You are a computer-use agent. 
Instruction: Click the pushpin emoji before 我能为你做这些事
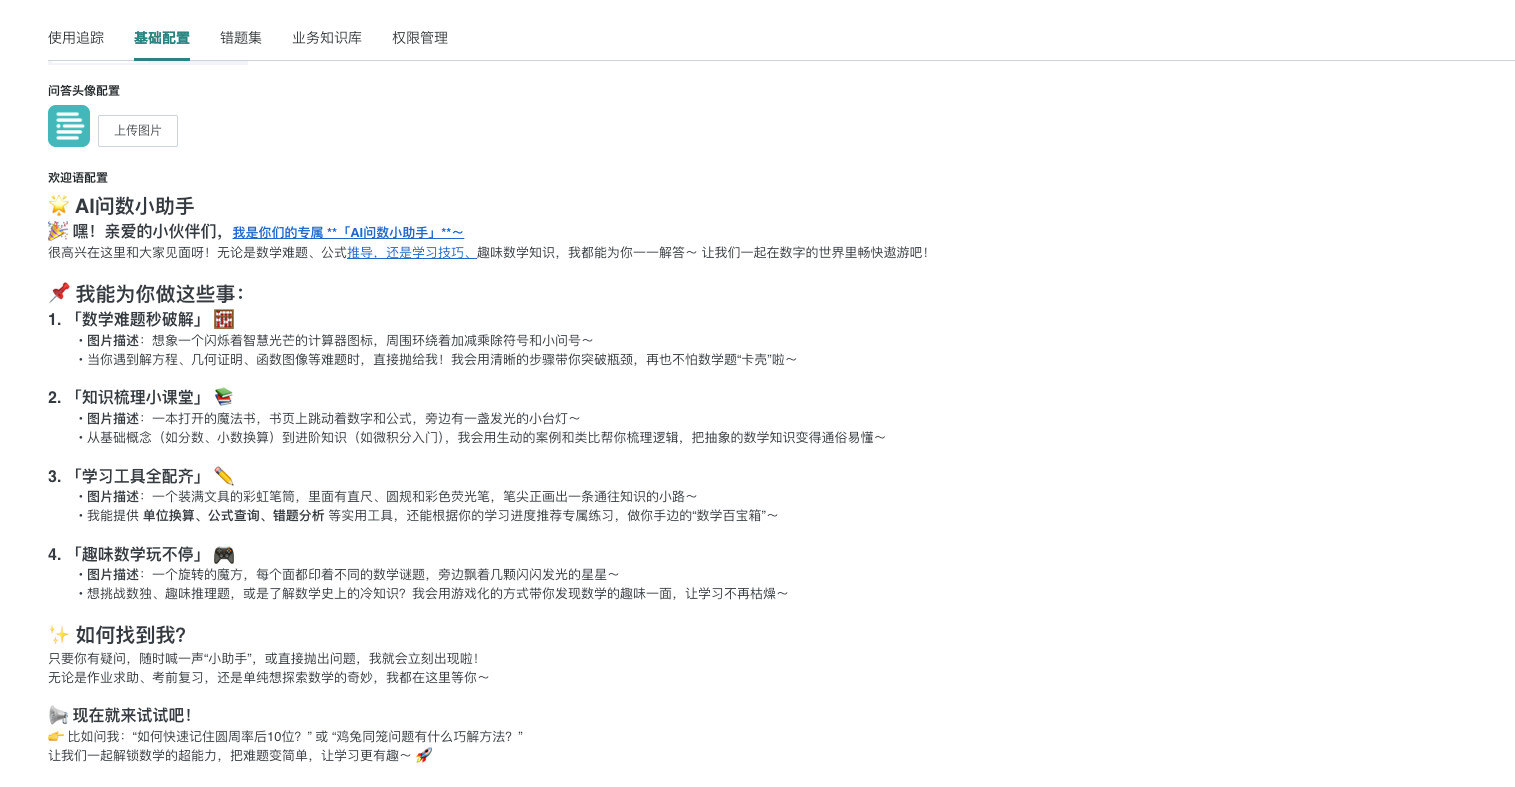click(59, 293)
